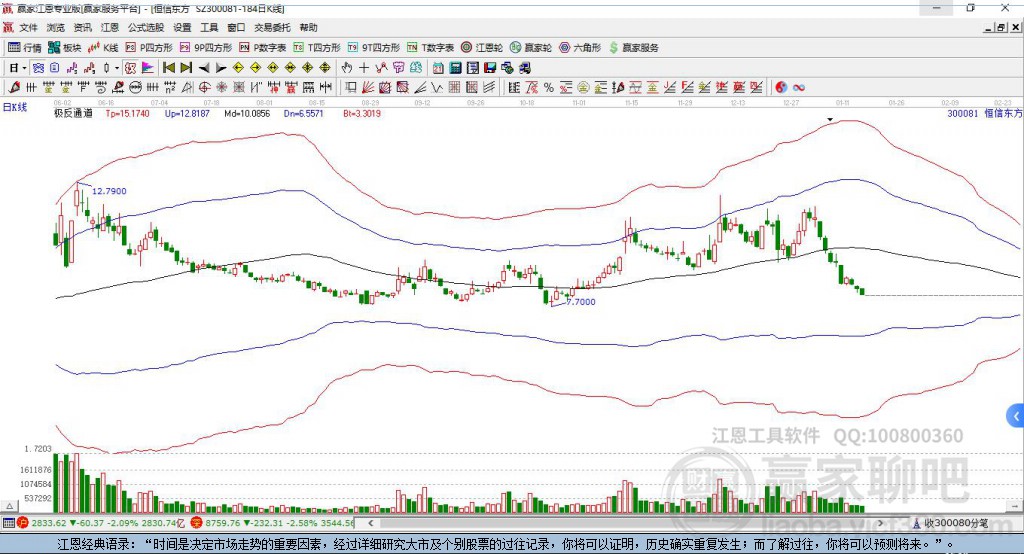Open the 9T四方形 tool
The image size is (1024, 554).
pos(374,48)
